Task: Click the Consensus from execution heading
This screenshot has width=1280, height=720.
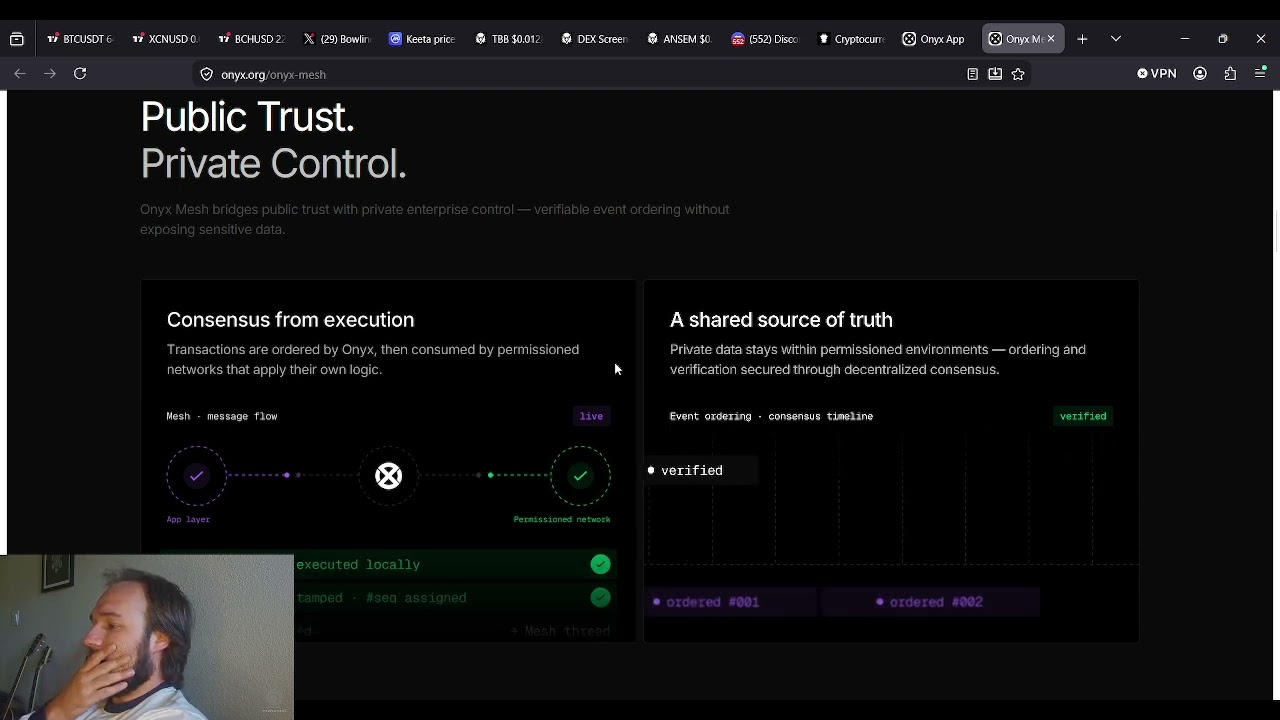Action: click(x=290, y=320)
